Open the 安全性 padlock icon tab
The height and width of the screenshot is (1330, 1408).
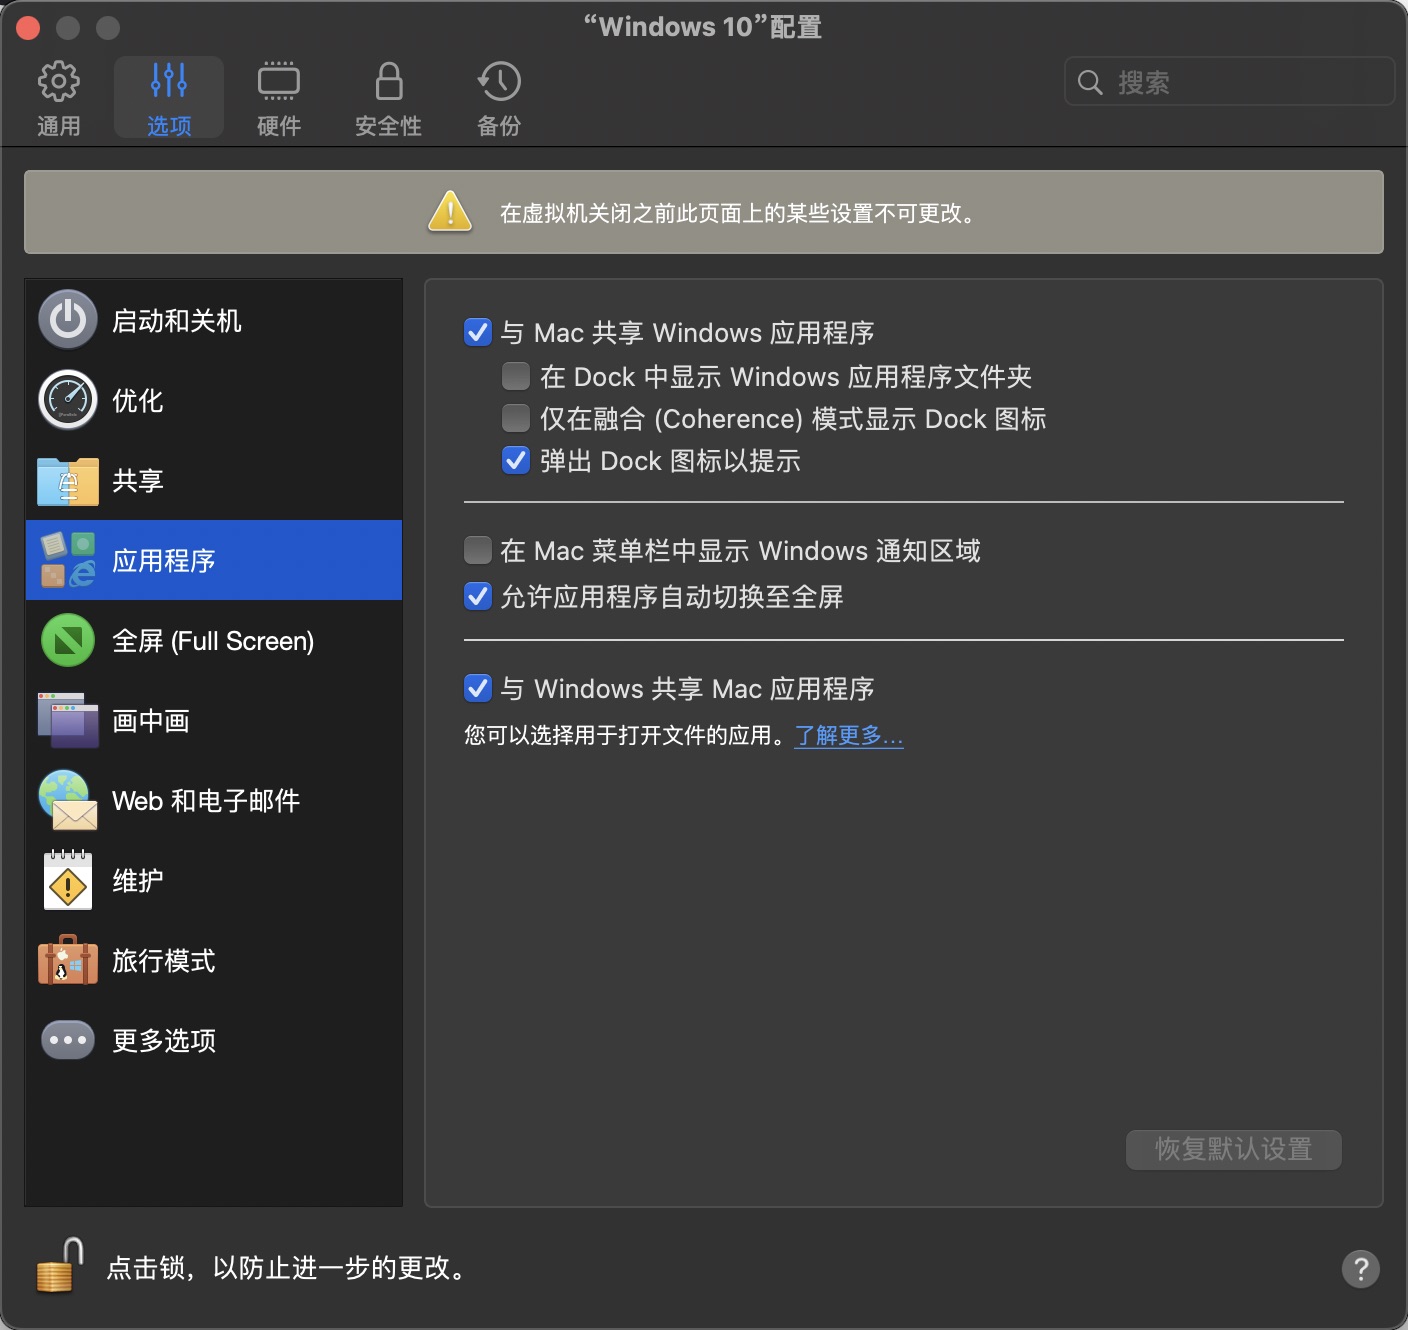tap(388, 98)
